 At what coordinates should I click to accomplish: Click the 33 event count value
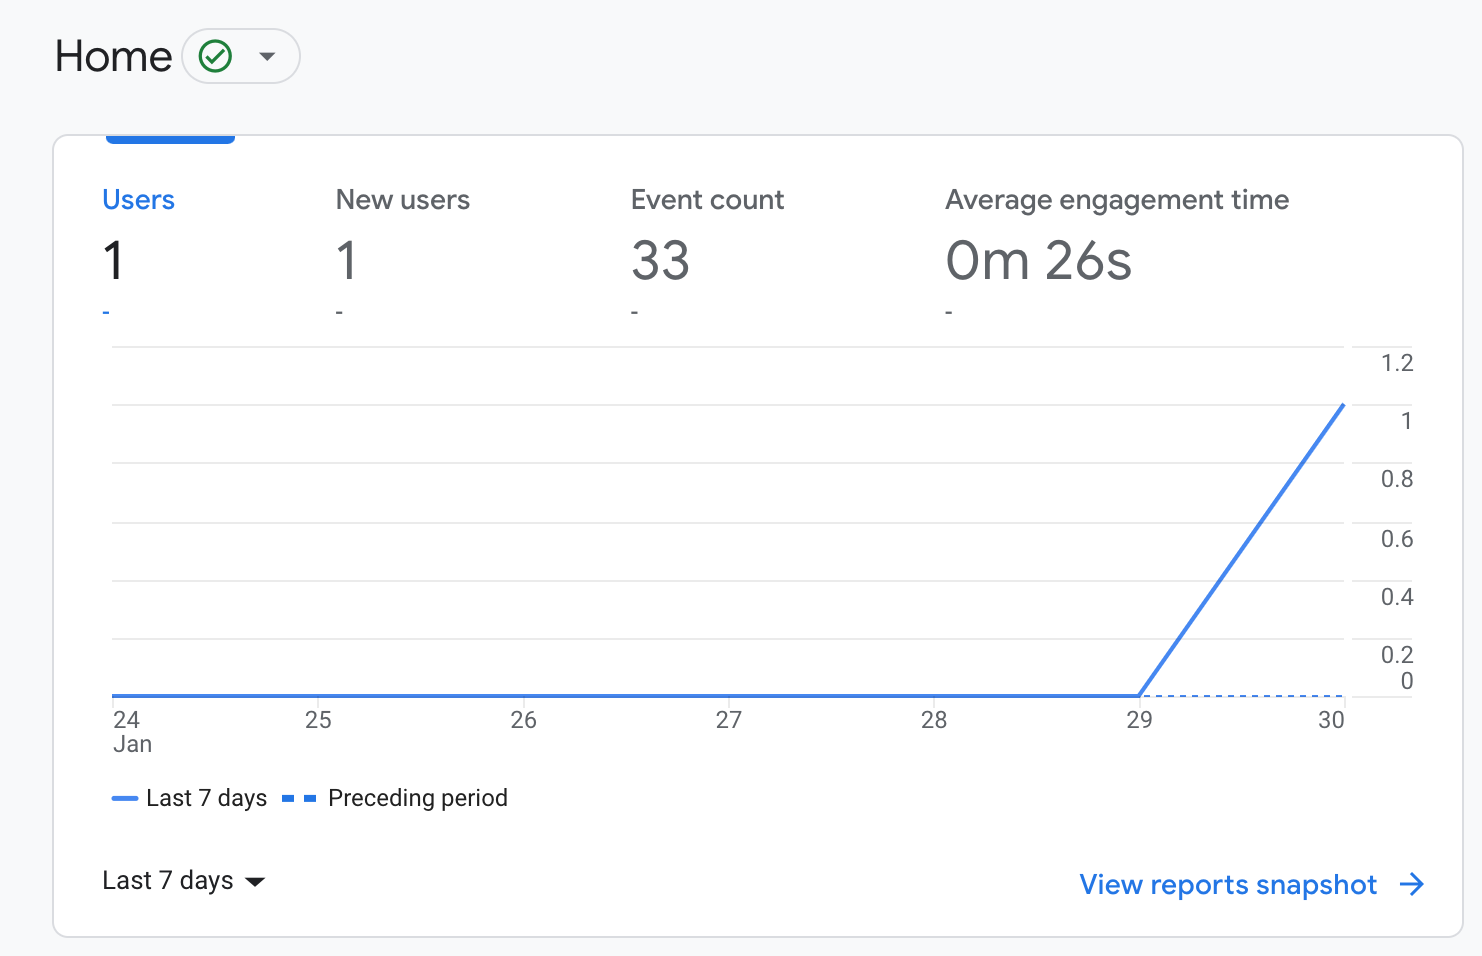[x=660, y=261]
